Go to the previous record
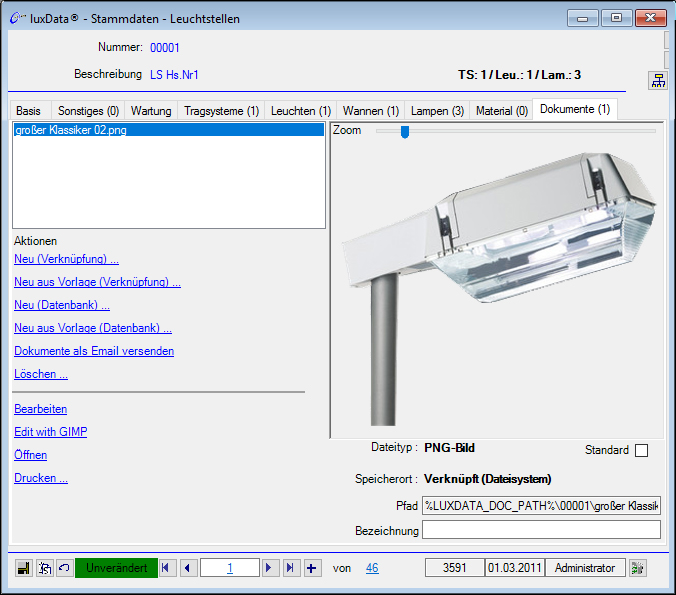The height and width of the screenshot is (595, 676). 188,568
